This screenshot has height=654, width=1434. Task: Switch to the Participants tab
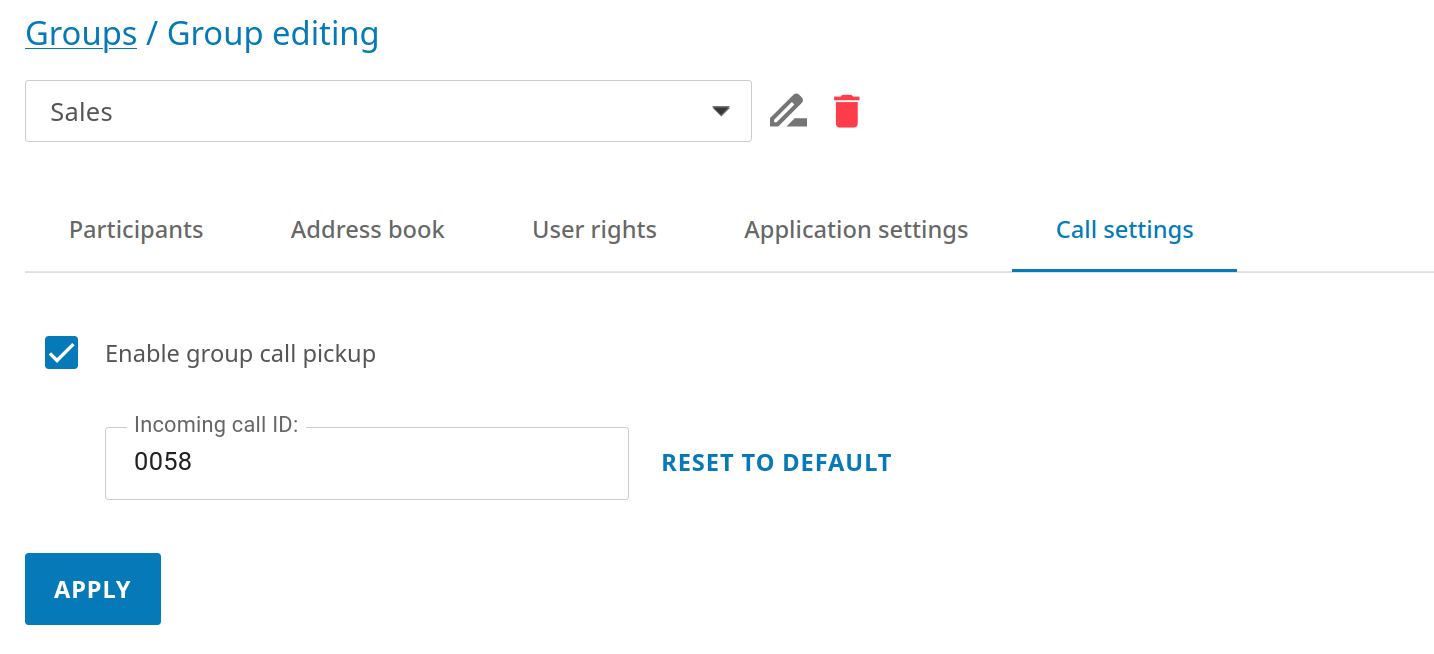136,230
